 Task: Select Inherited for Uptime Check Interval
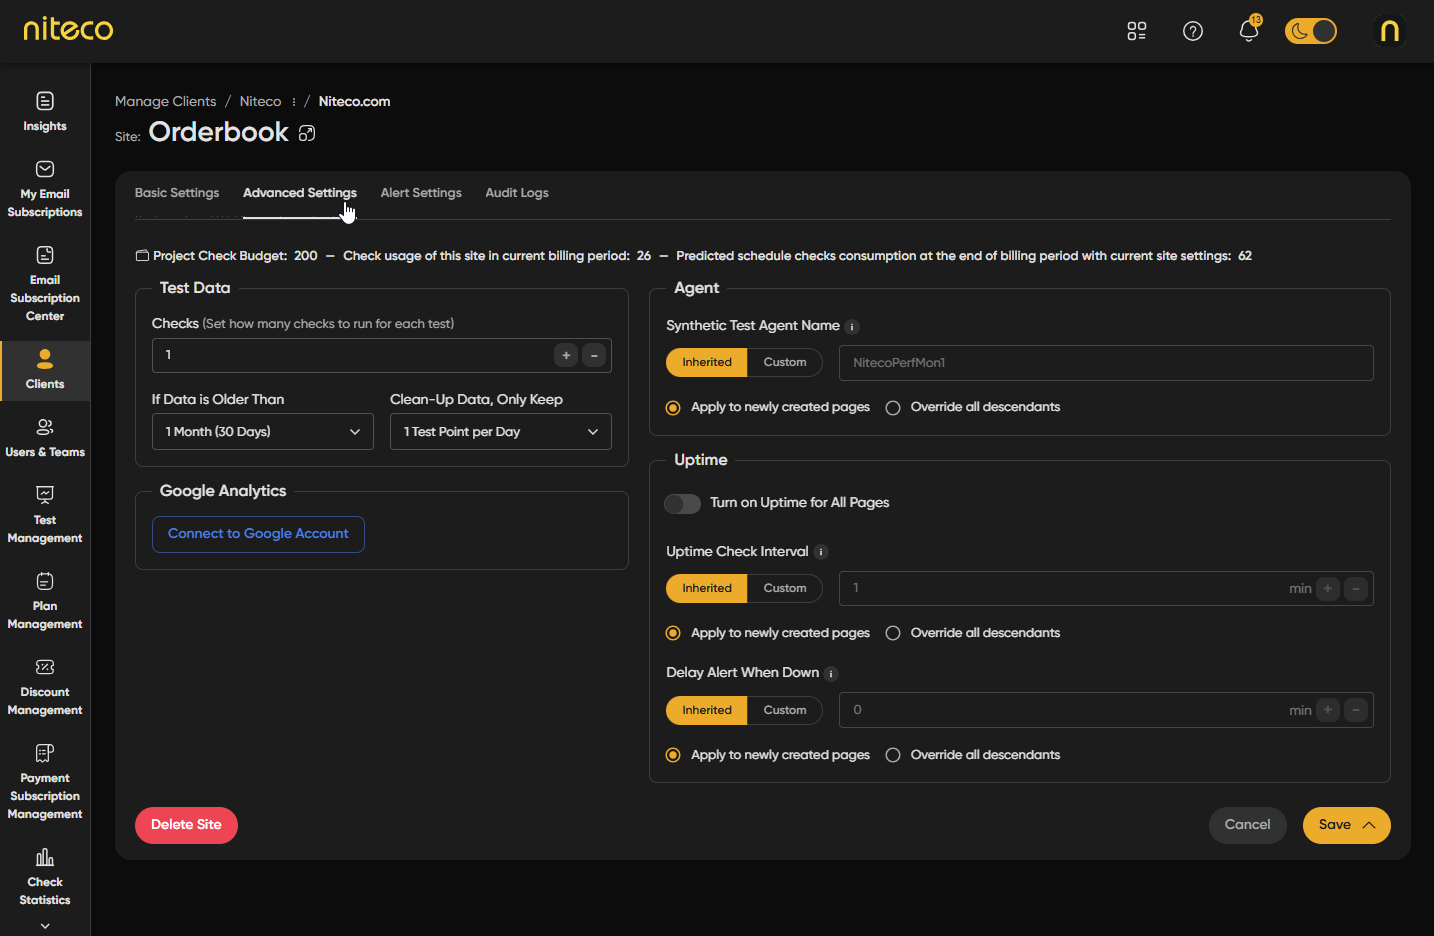[707, 589]
